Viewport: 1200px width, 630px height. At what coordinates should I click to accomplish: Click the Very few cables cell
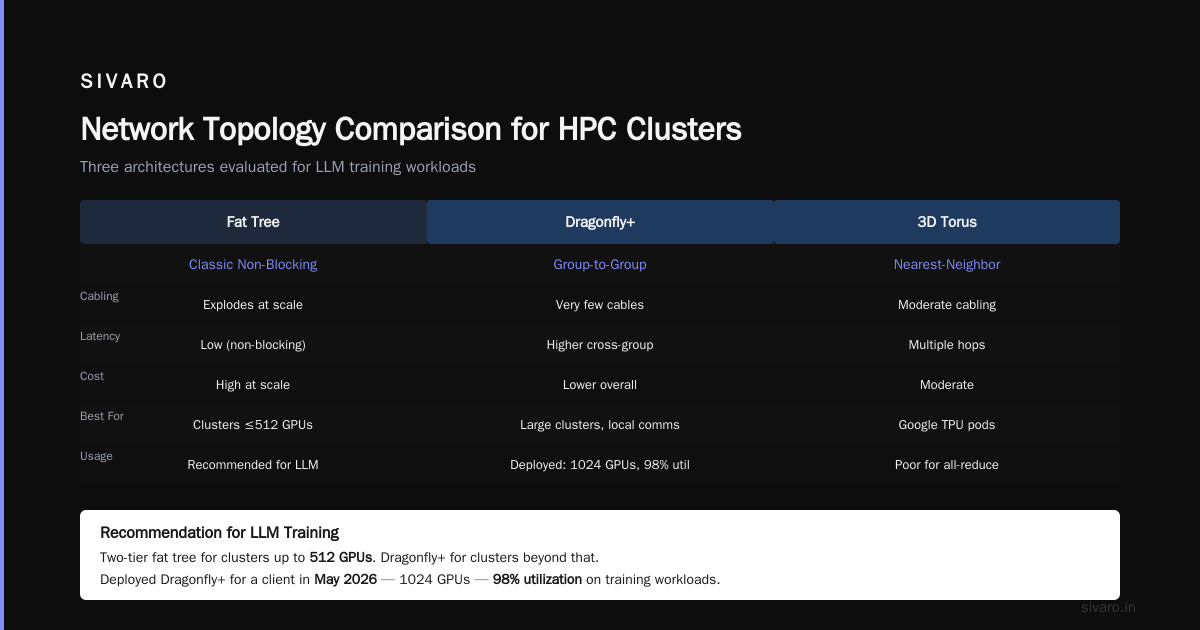point(600,305)
